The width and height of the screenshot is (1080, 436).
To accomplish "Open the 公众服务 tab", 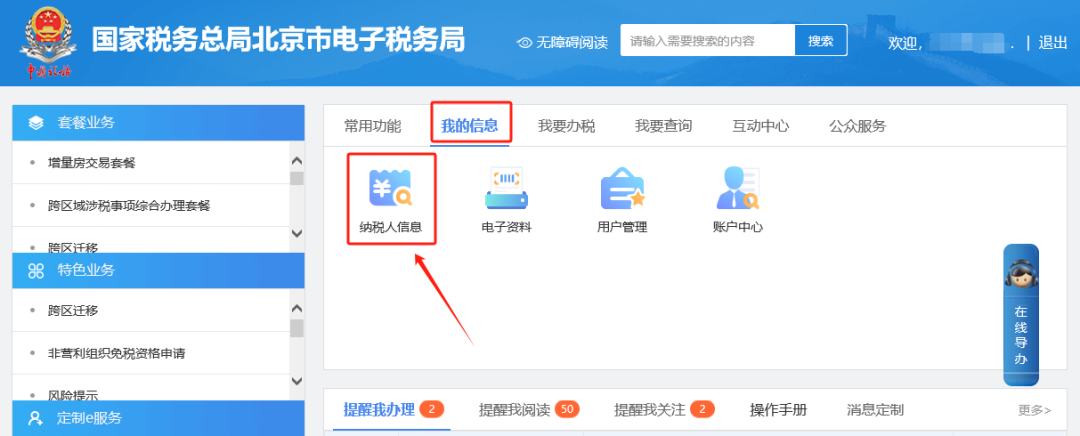I will coord(858,126).
